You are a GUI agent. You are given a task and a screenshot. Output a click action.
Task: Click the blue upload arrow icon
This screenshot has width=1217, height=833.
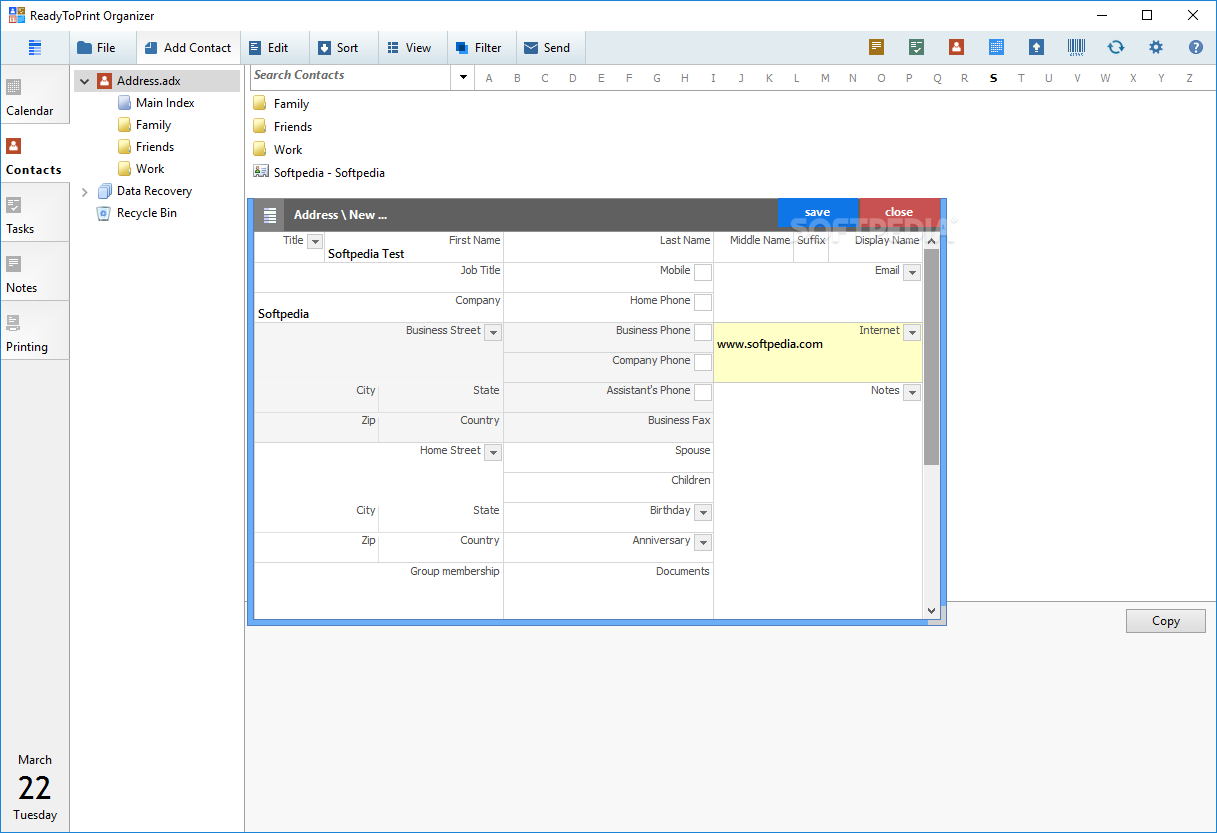1036,47
